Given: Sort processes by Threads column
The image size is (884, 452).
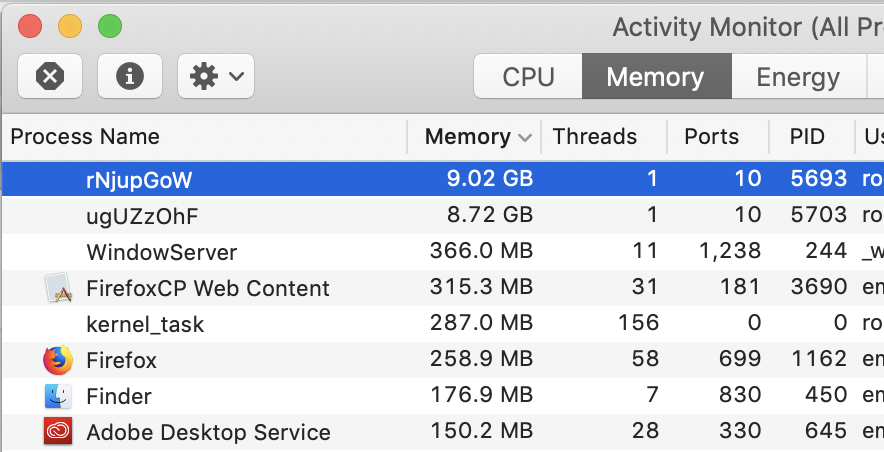Looking at the screenshot, I should pyautogui.click(x=594, y=137).
